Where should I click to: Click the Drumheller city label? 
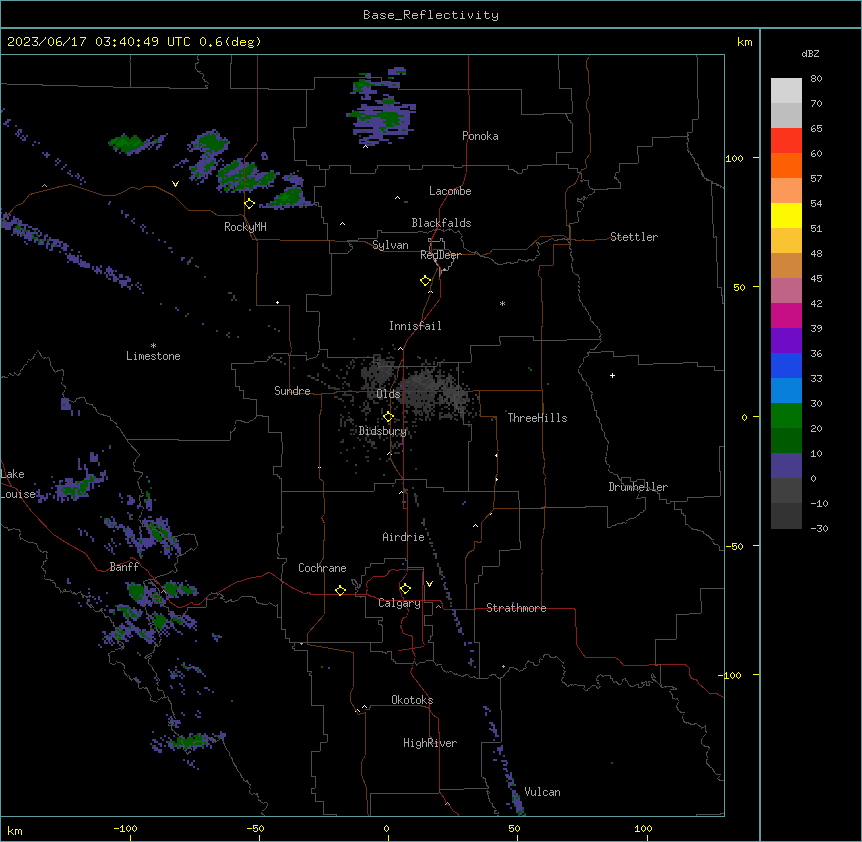(638, 487)
